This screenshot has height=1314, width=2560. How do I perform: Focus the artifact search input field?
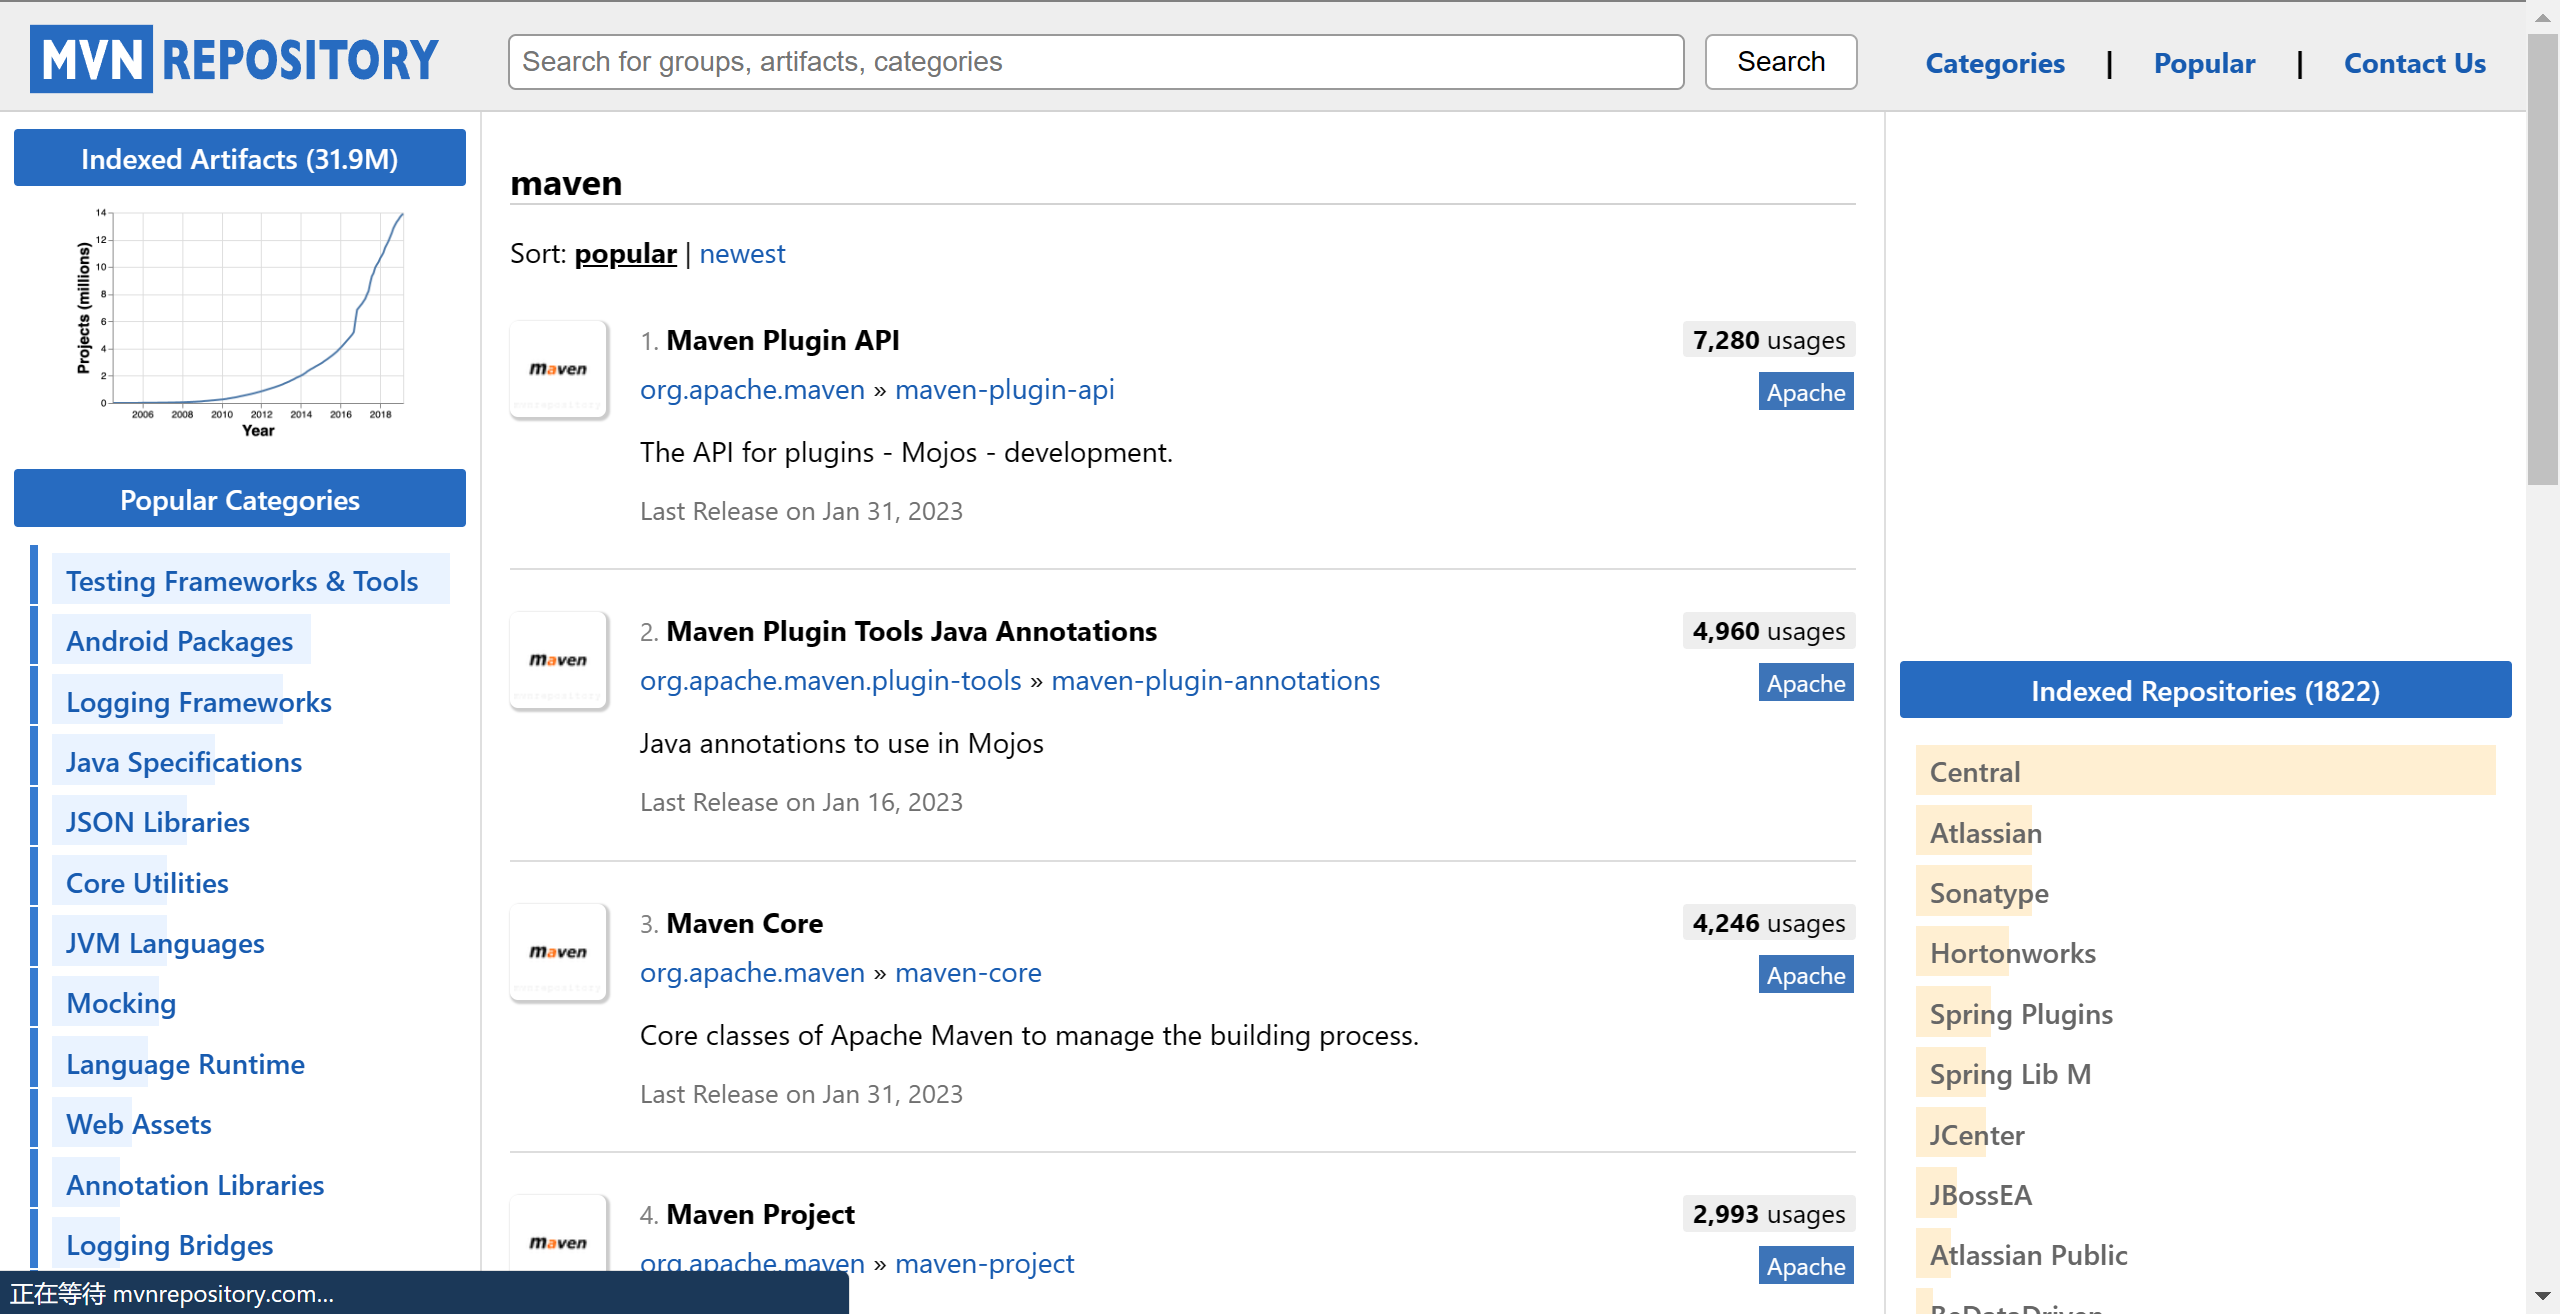tap(1096, 62)
